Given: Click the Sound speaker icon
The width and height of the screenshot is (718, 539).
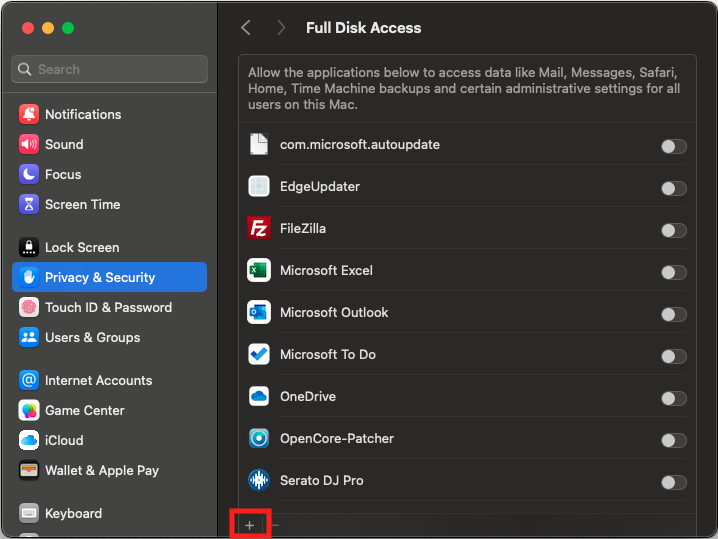Looking at the screenshot, I should tap(29, 144).
